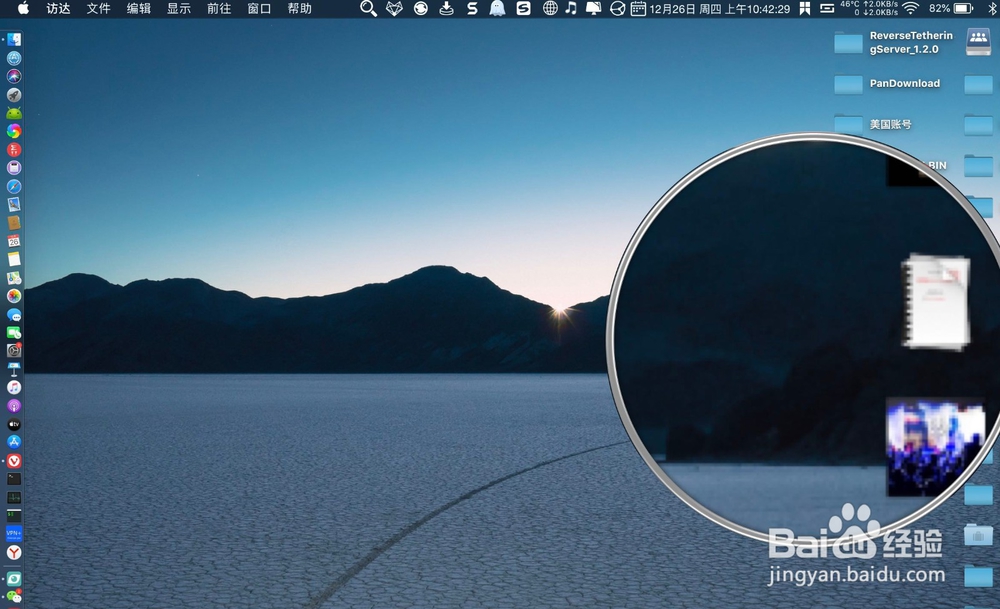Open Music app in the Dock
This screenshot has height=609, width=1000.
pyautogui.click(x=13, y=388)
